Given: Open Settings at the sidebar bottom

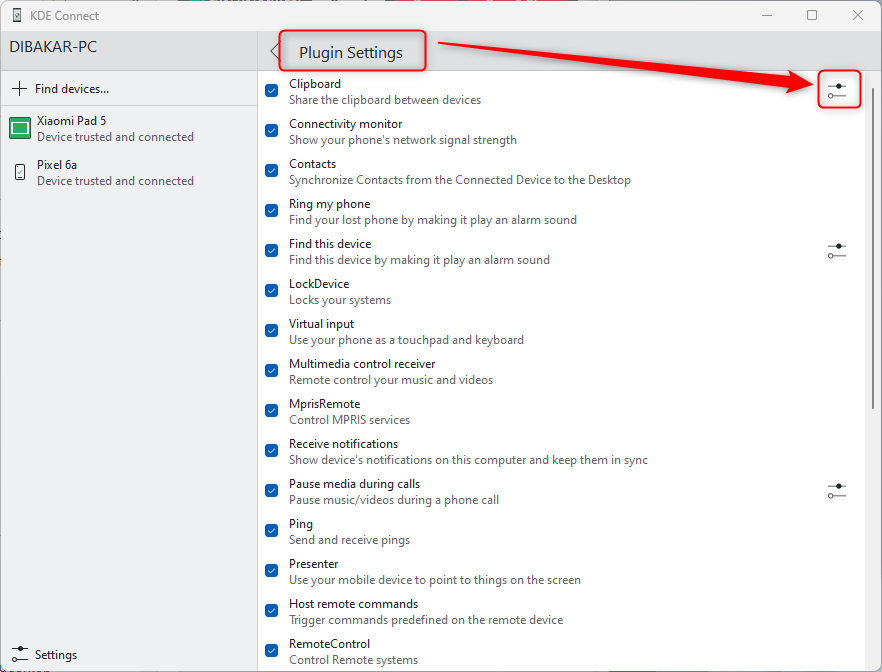Looking at the screenshot, I should click(129, 654).
